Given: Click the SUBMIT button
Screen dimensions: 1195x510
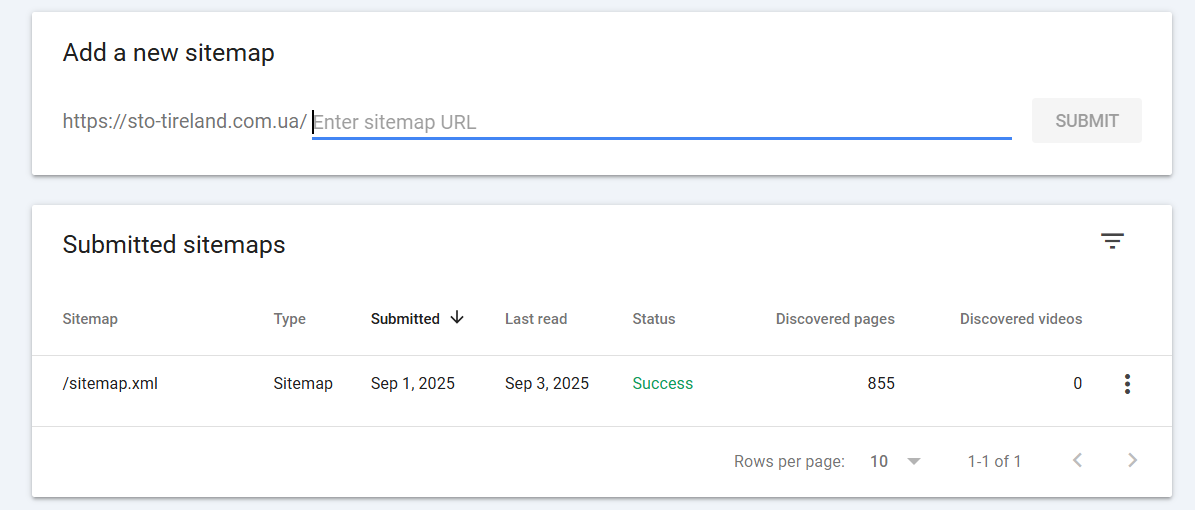Looking at the screenshot, I should click(x=1087, y=120).
